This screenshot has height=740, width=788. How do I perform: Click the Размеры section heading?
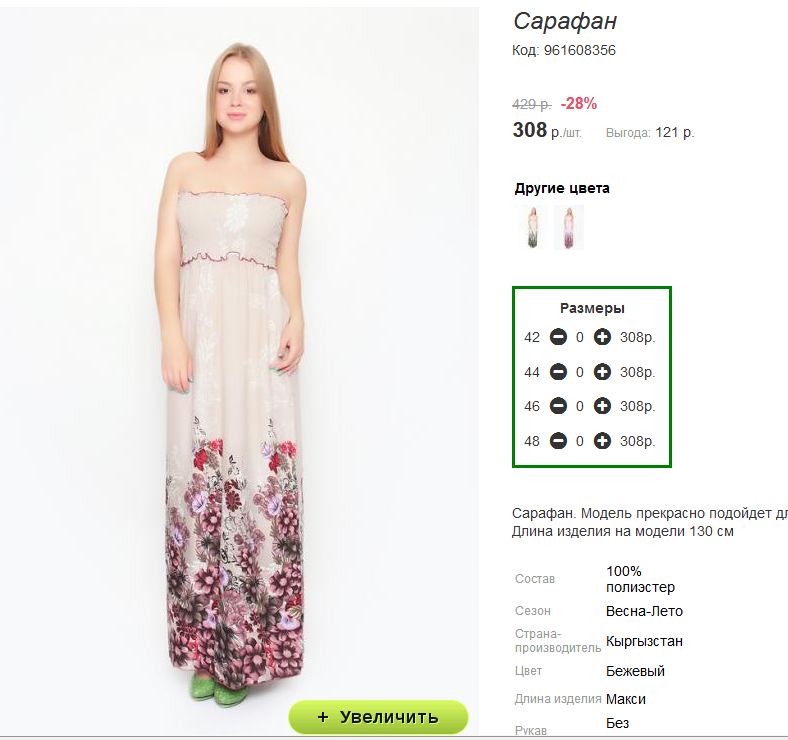592,308
